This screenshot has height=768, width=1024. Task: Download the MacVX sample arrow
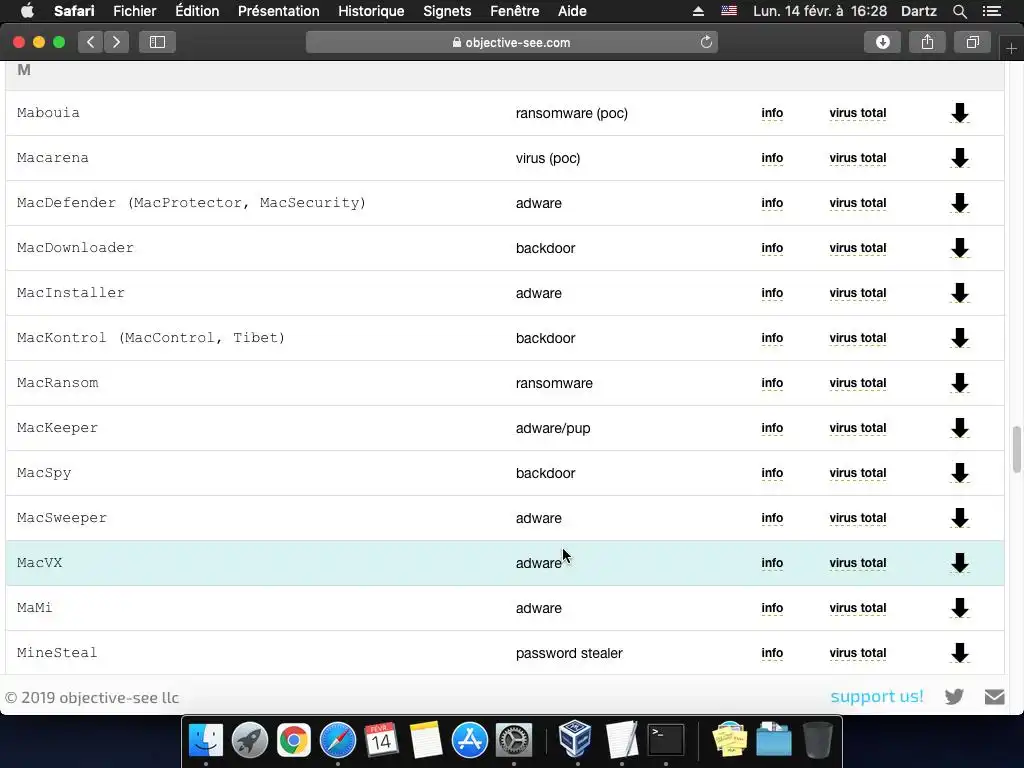click(959, 563)
